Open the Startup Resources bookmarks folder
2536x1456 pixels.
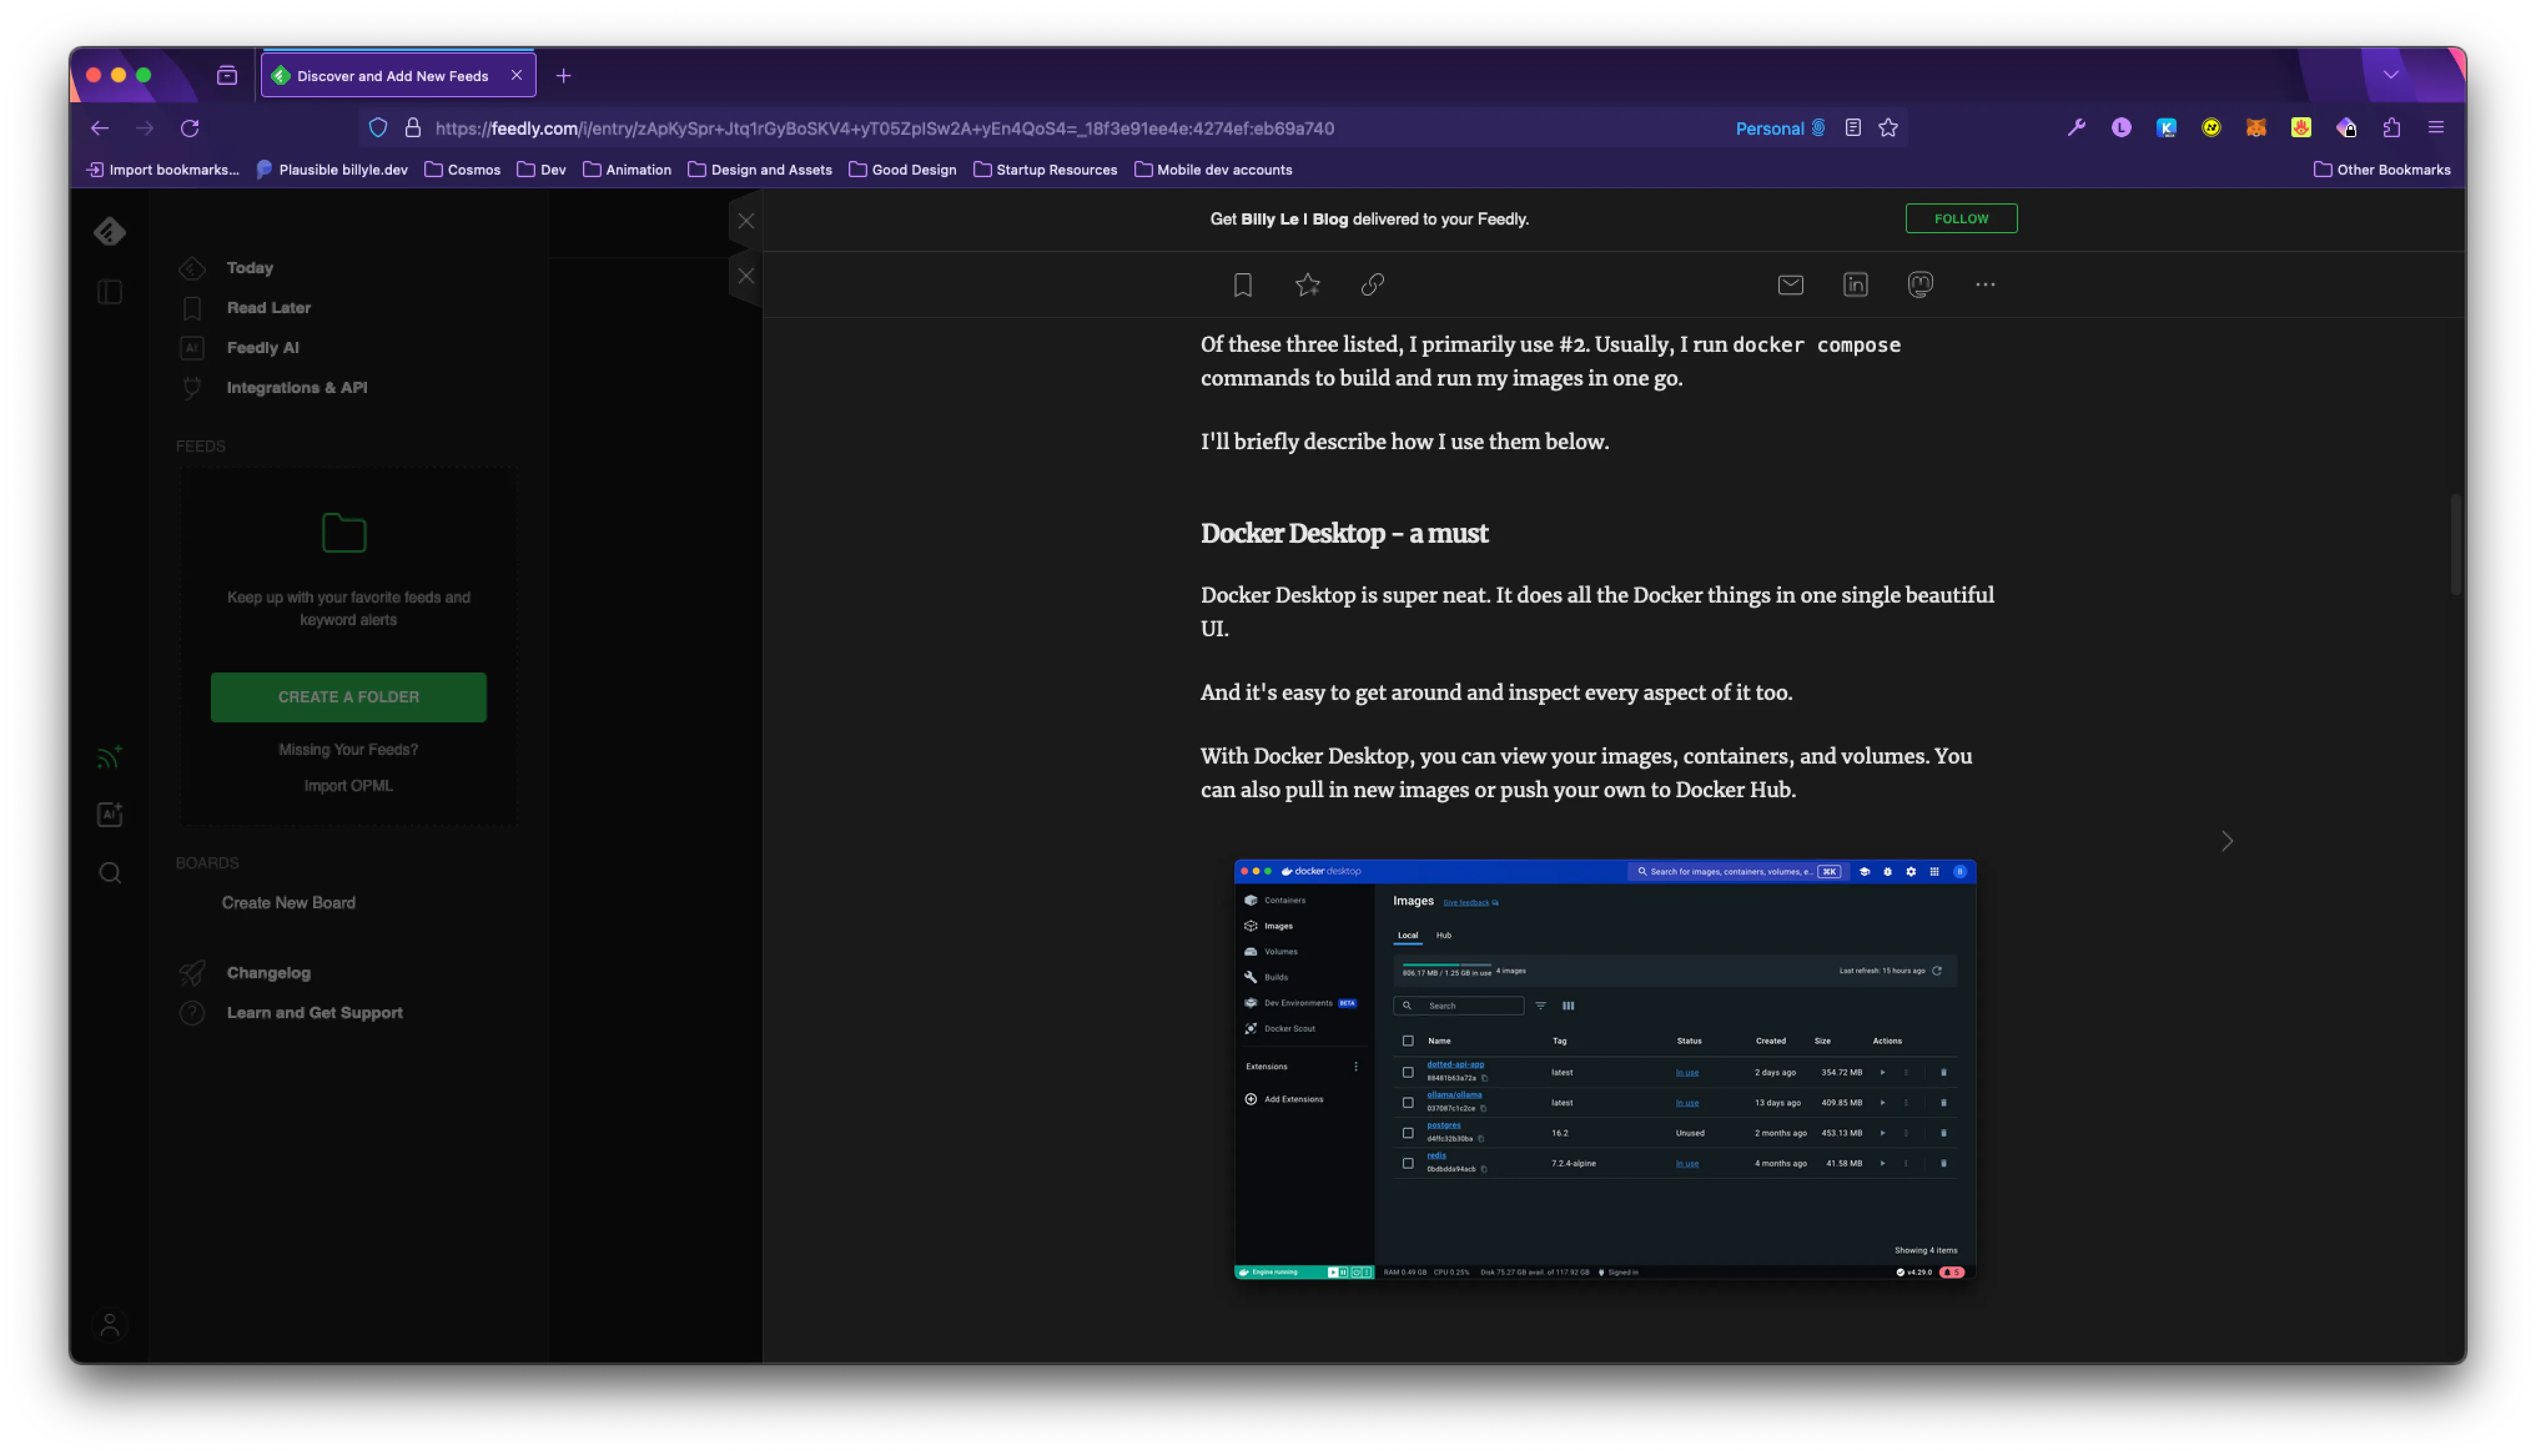[1045, 170]
